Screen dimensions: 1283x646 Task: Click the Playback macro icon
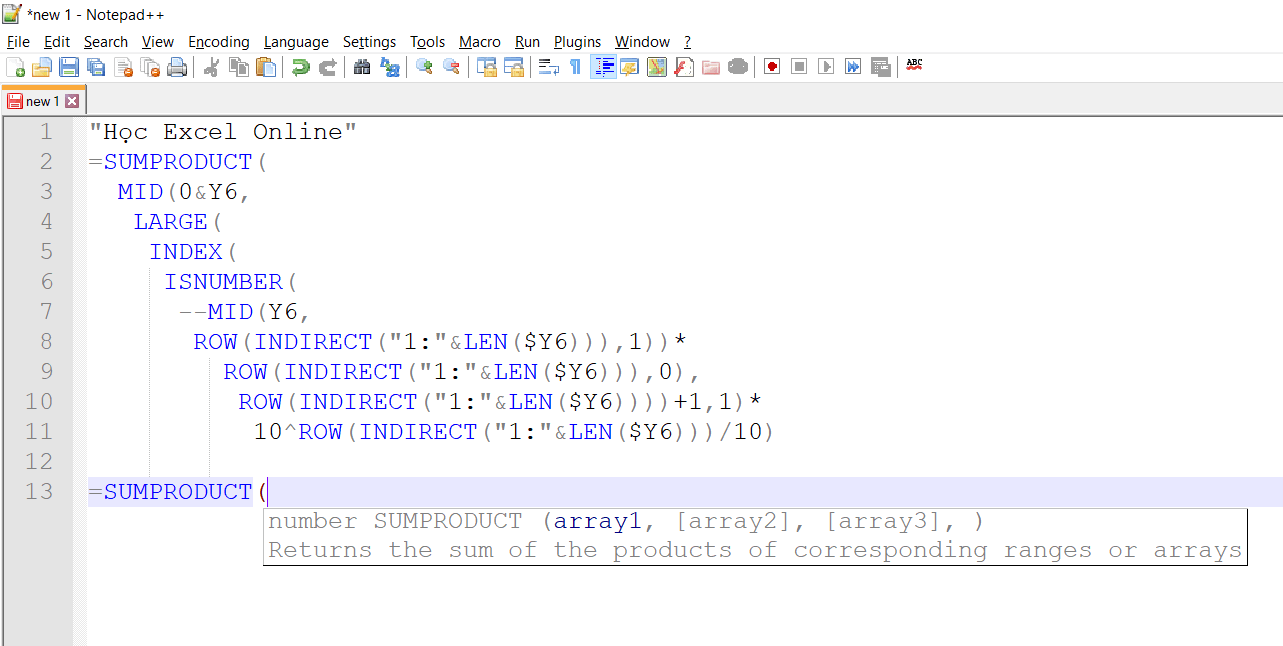pos(826,67)
